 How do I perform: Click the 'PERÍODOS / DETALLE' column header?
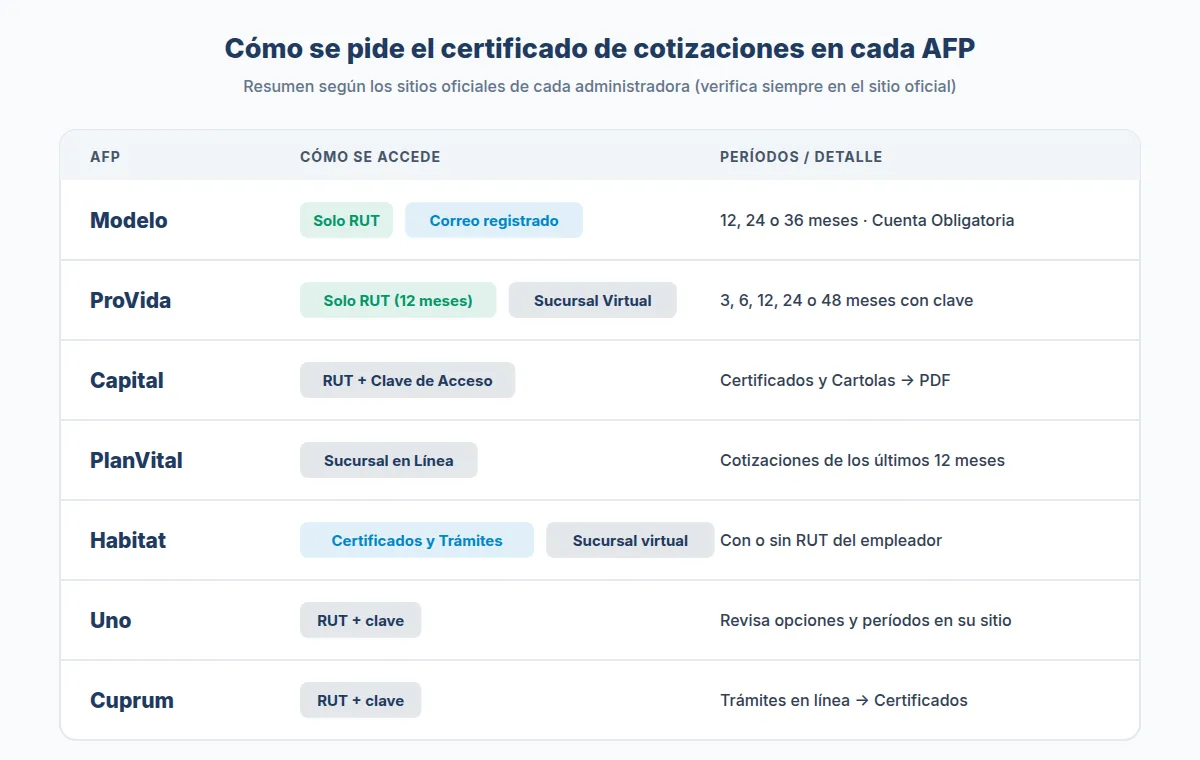point(801,157)
